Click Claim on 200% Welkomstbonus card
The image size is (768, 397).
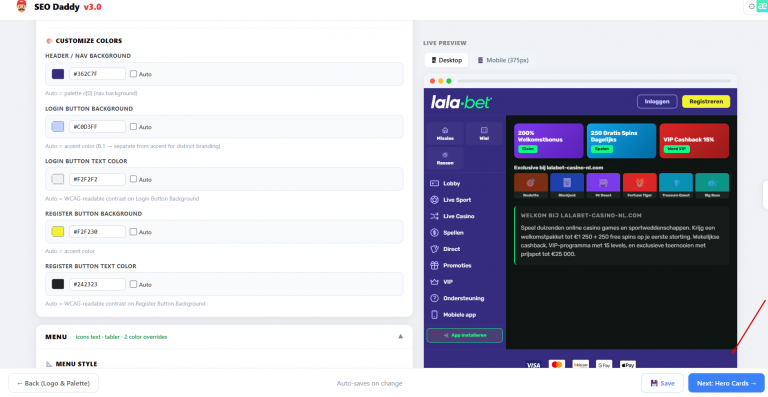coord(527,149)
